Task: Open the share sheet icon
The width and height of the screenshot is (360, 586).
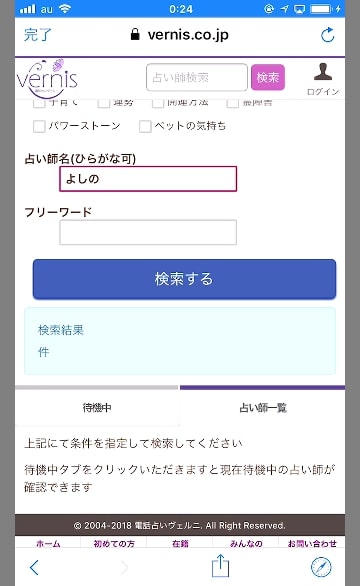Action: (220, 566)
